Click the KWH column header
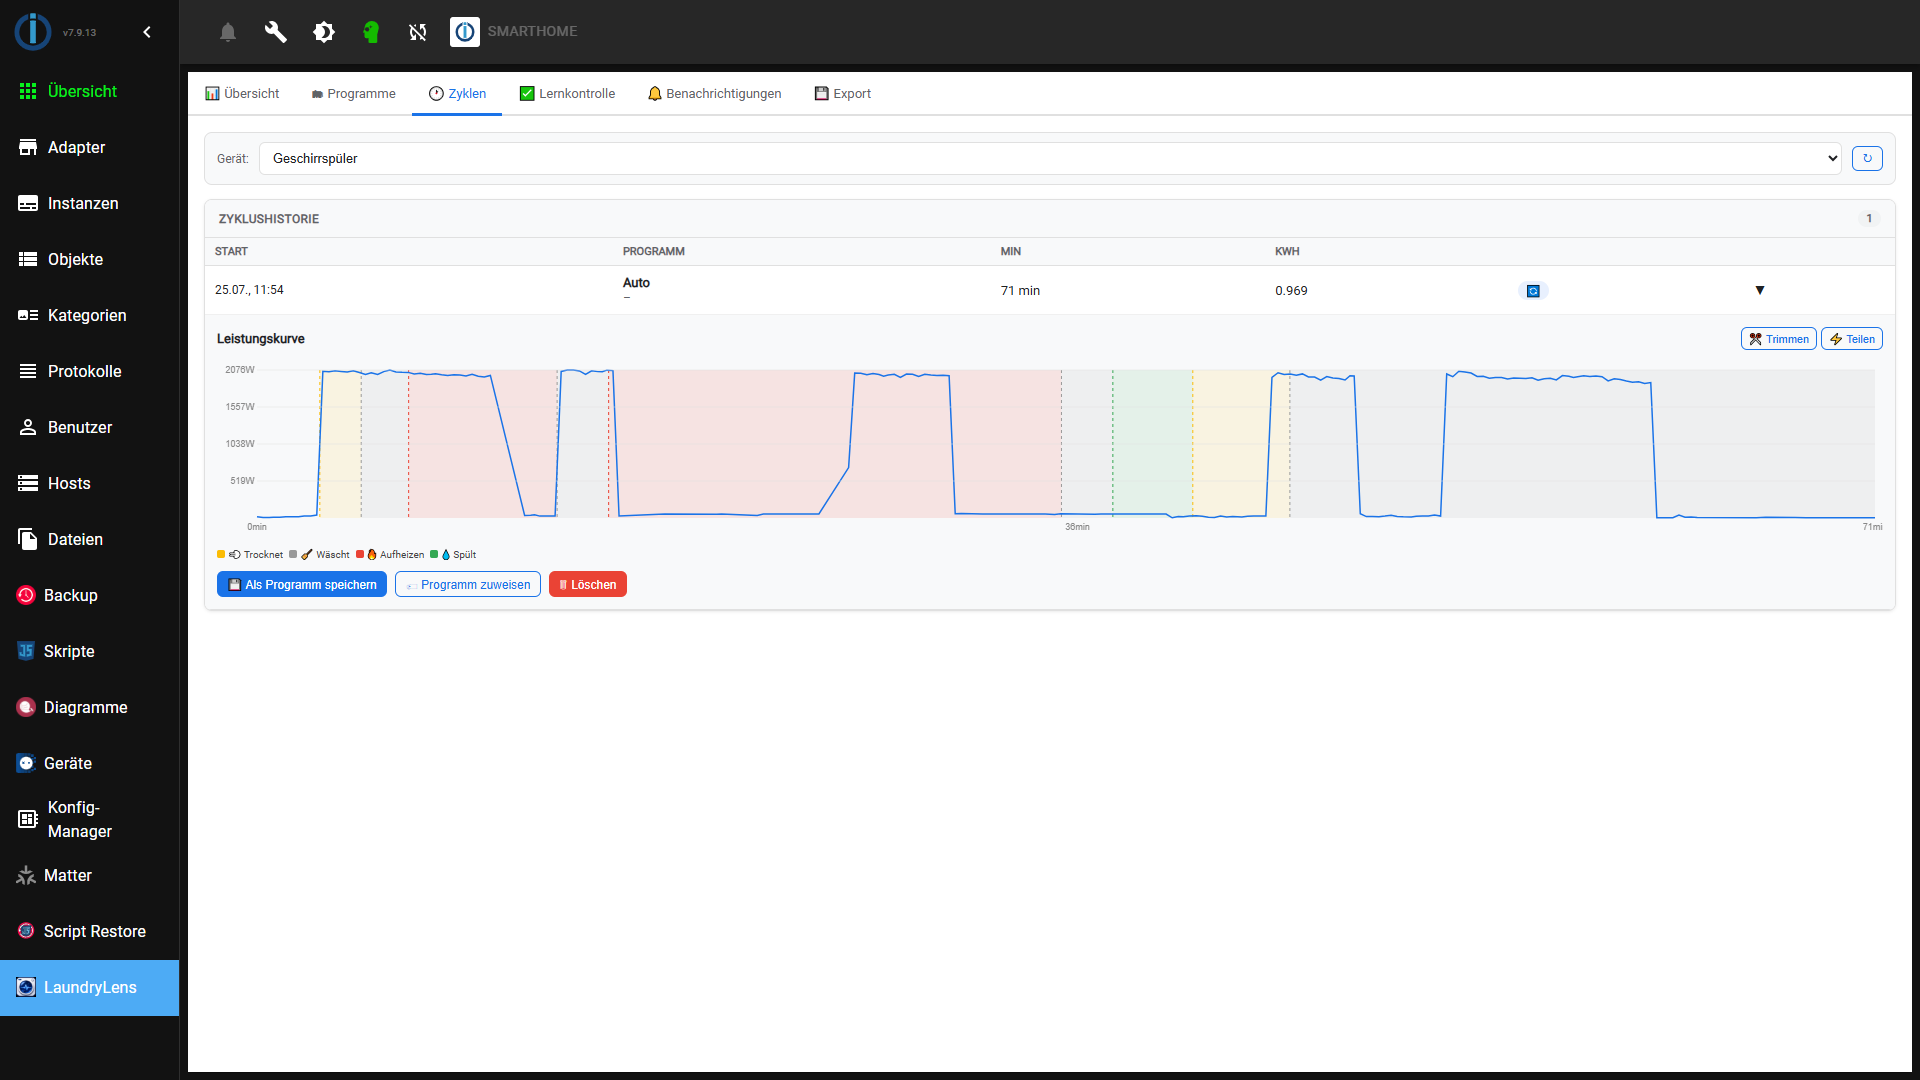Viewport: 1920px width, 1080px height. point(1287,251)
